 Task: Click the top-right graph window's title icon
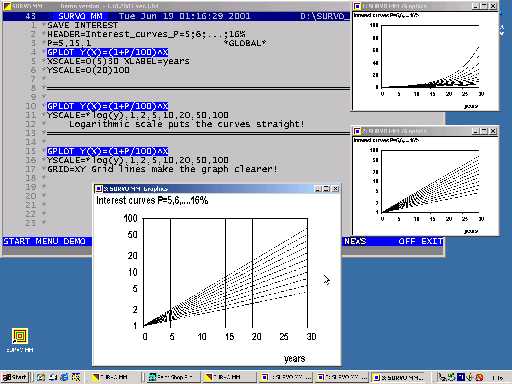click(357, 6)
